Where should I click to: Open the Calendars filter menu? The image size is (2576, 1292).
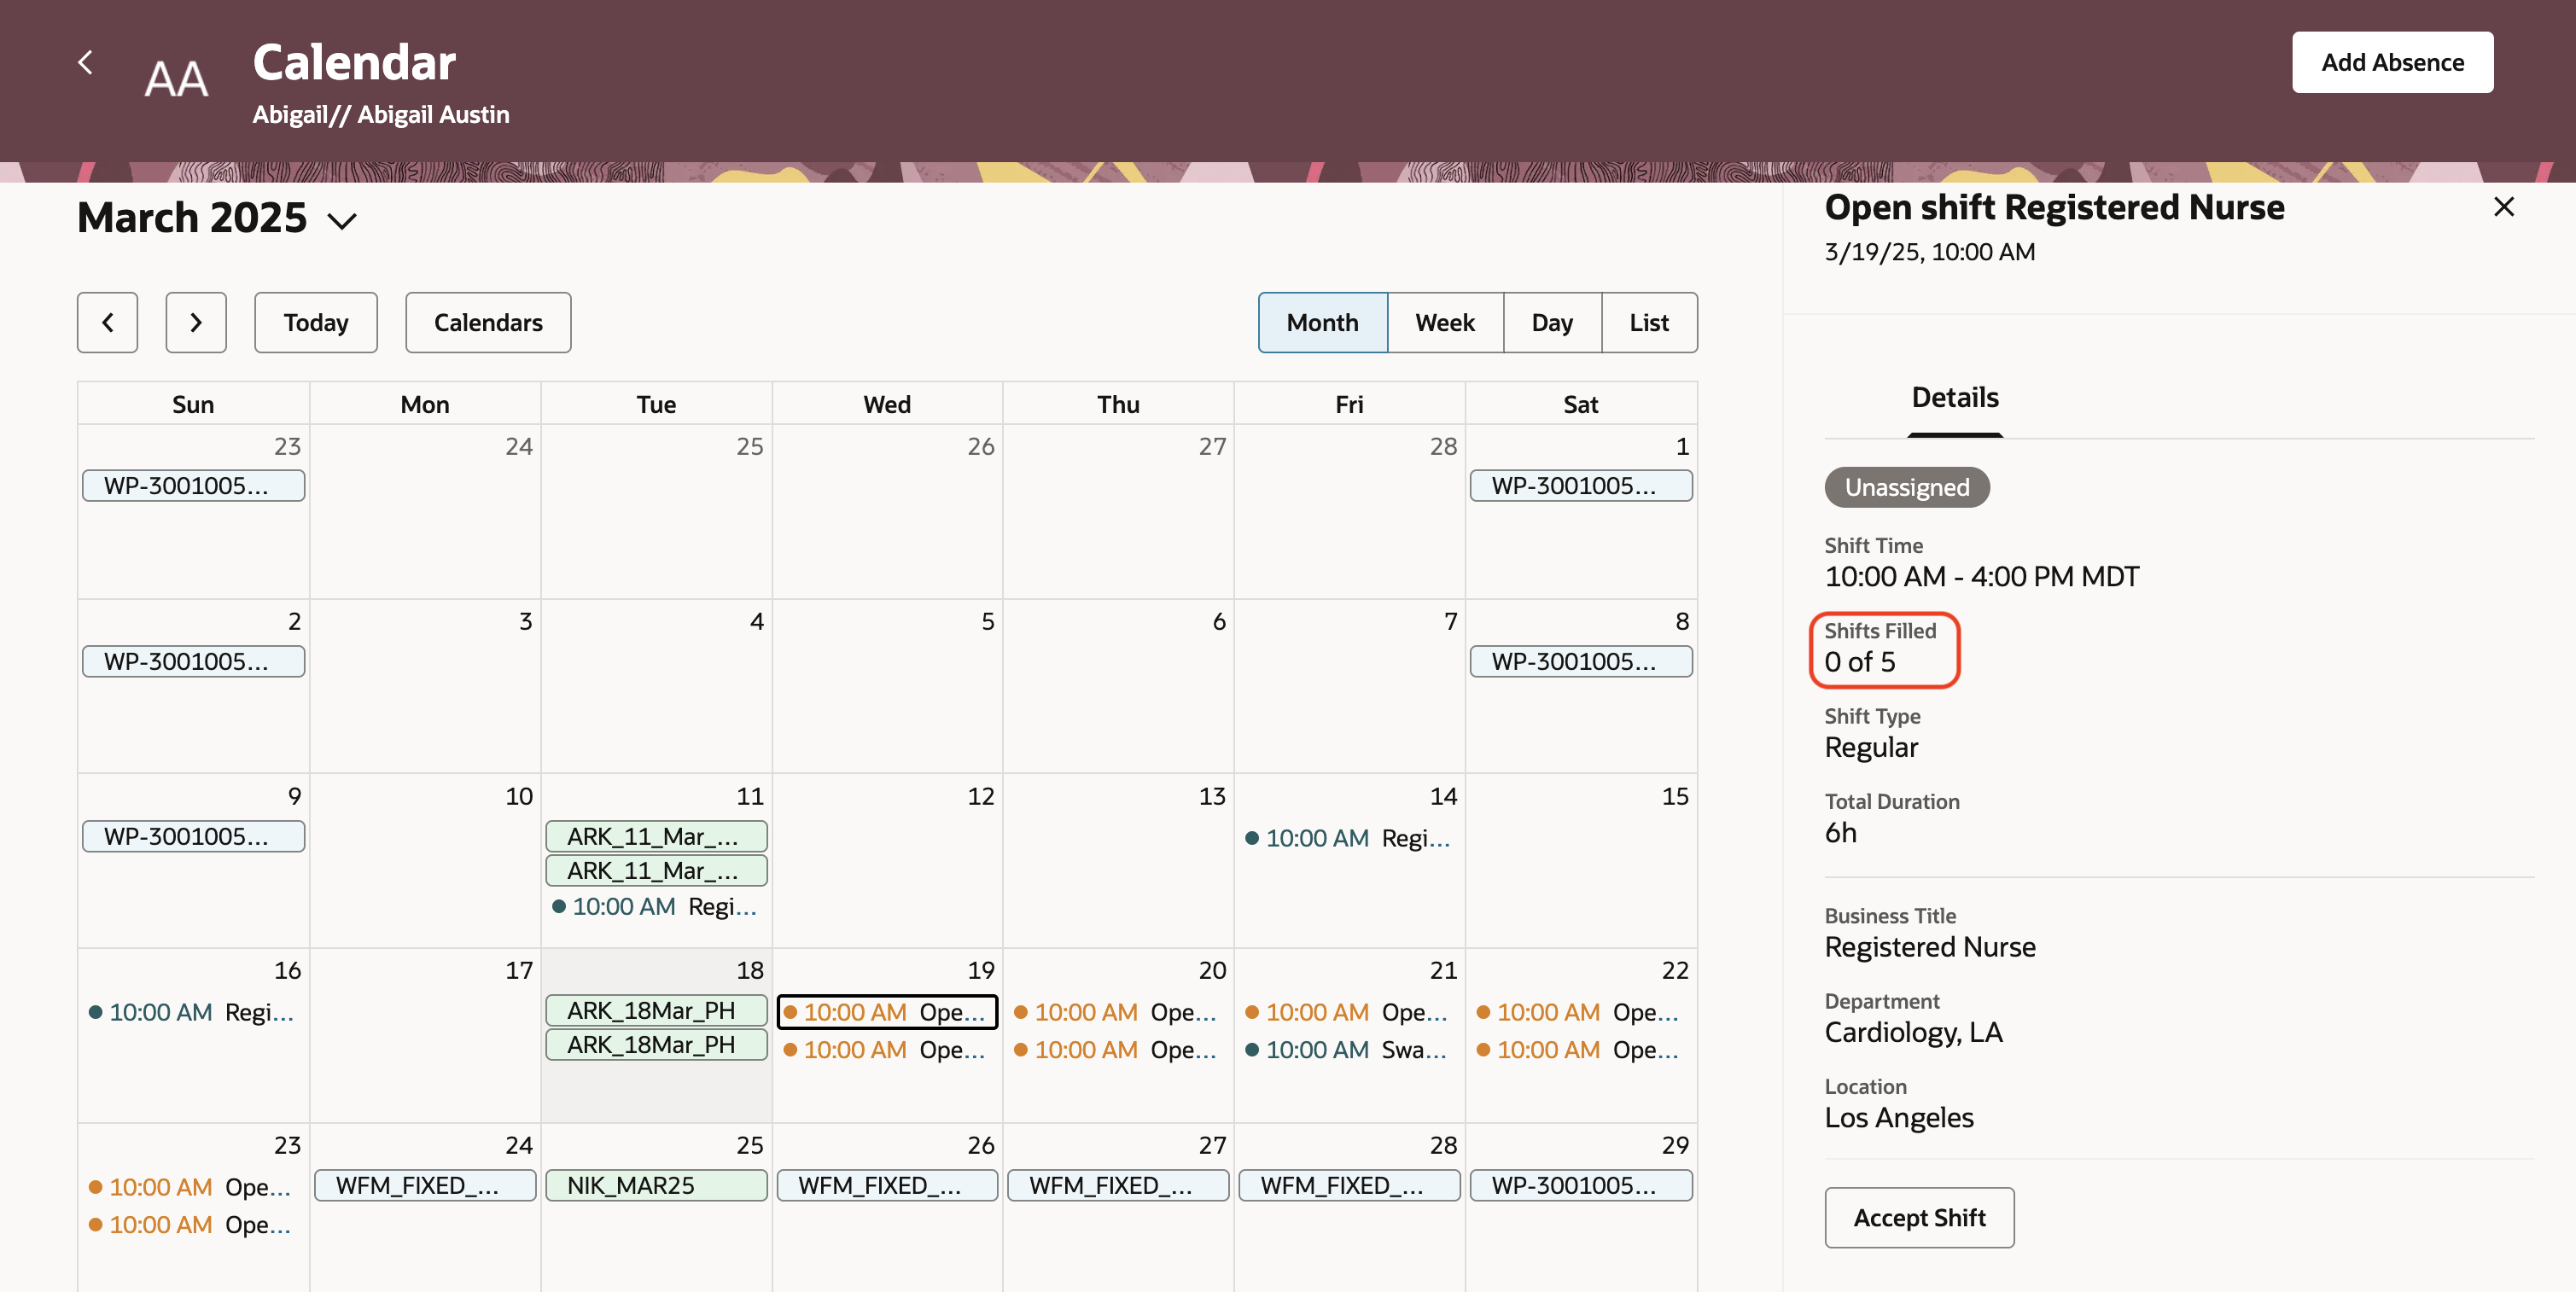pyautogui.click(x=488, y=322)
